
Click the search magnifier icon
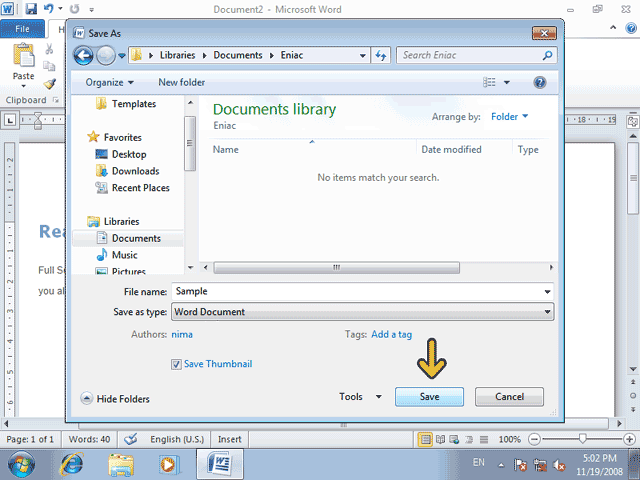pos(547,55)
